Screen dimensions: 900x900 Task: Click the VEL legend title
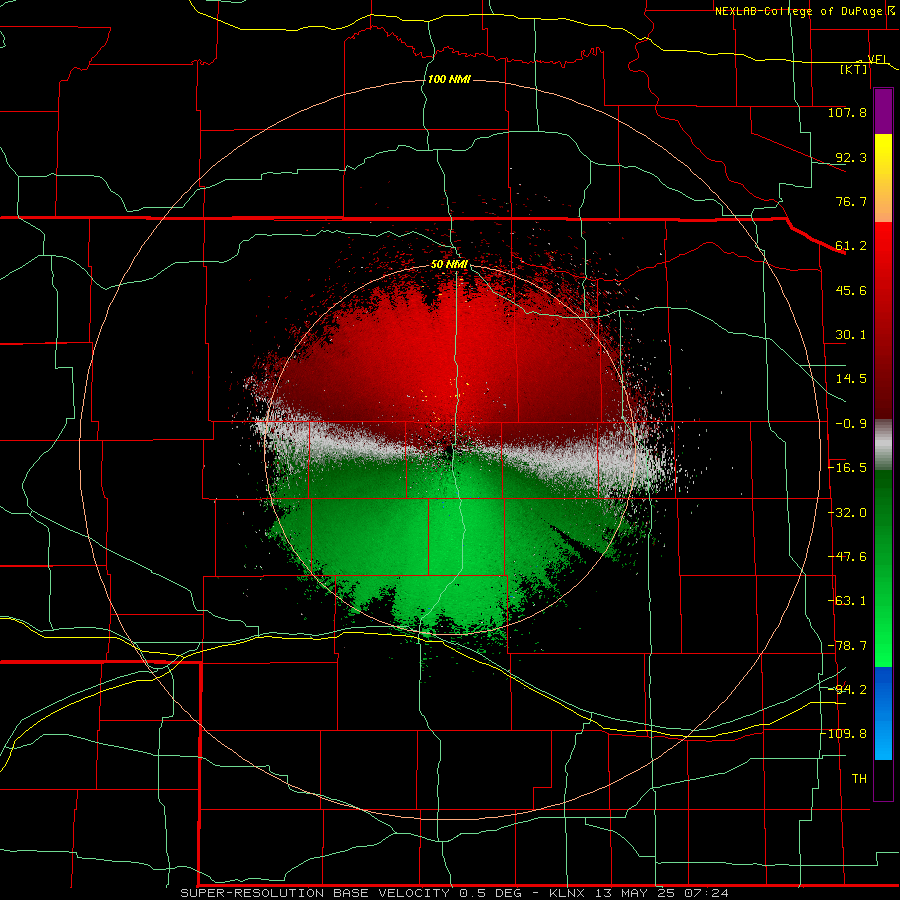pos(877,60)
